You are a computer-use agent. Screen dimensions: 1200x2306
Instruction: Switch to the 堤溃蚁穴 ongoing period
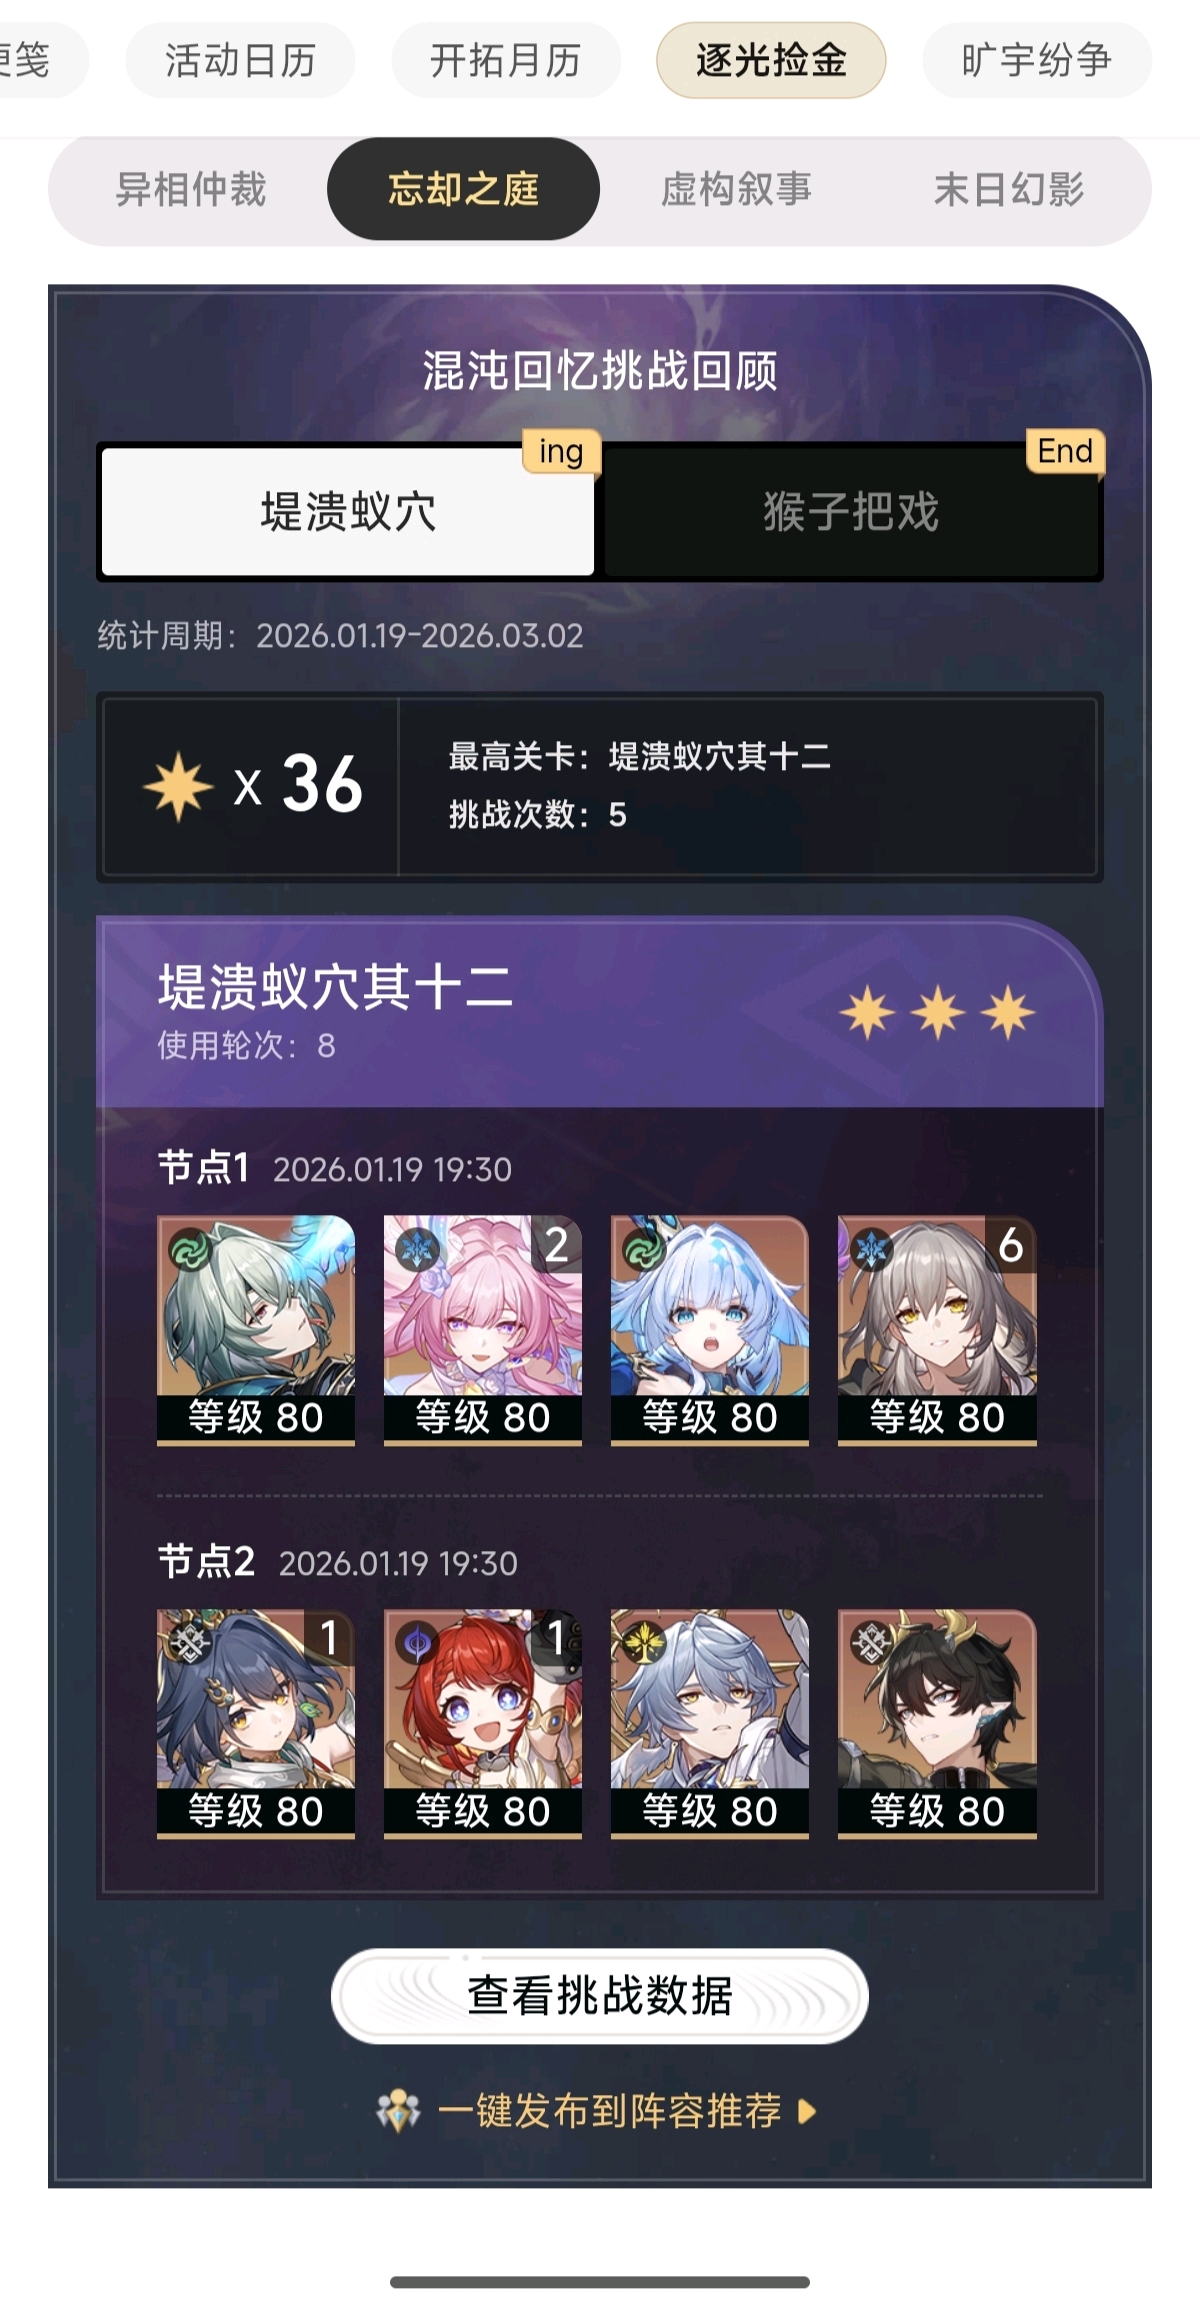[x=348, y=512]
